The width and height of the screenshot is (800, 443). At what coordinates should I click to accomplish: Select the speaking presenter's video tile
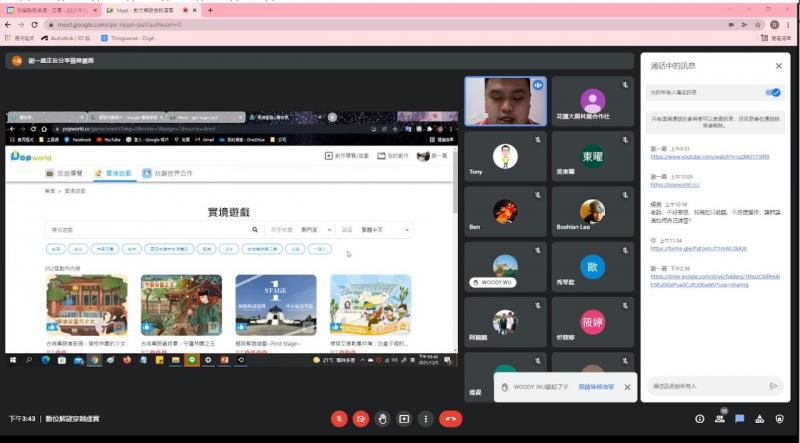506,101
